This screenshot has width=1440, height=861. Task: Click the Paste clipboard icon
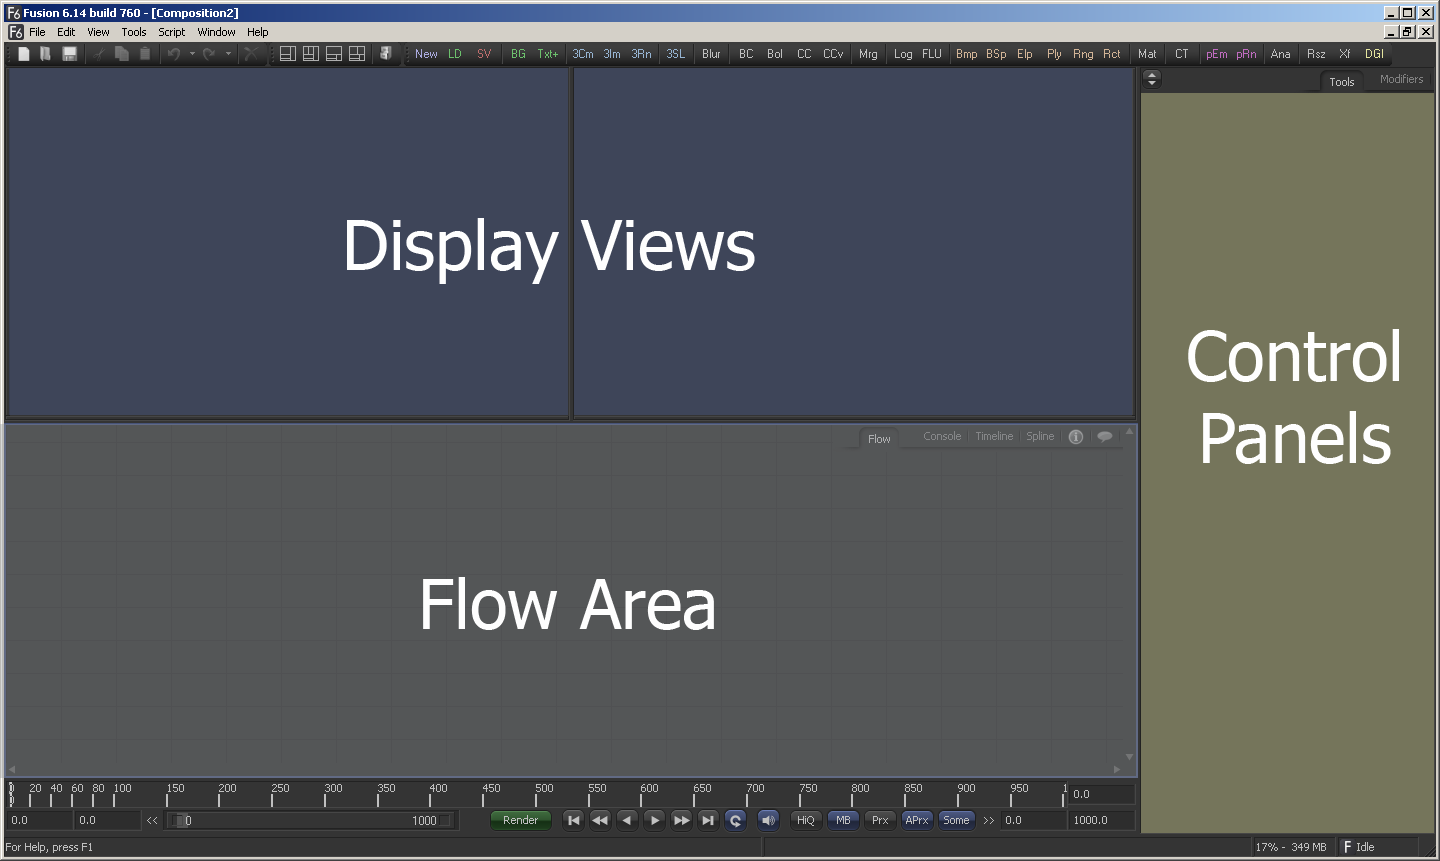coord(145,54)
